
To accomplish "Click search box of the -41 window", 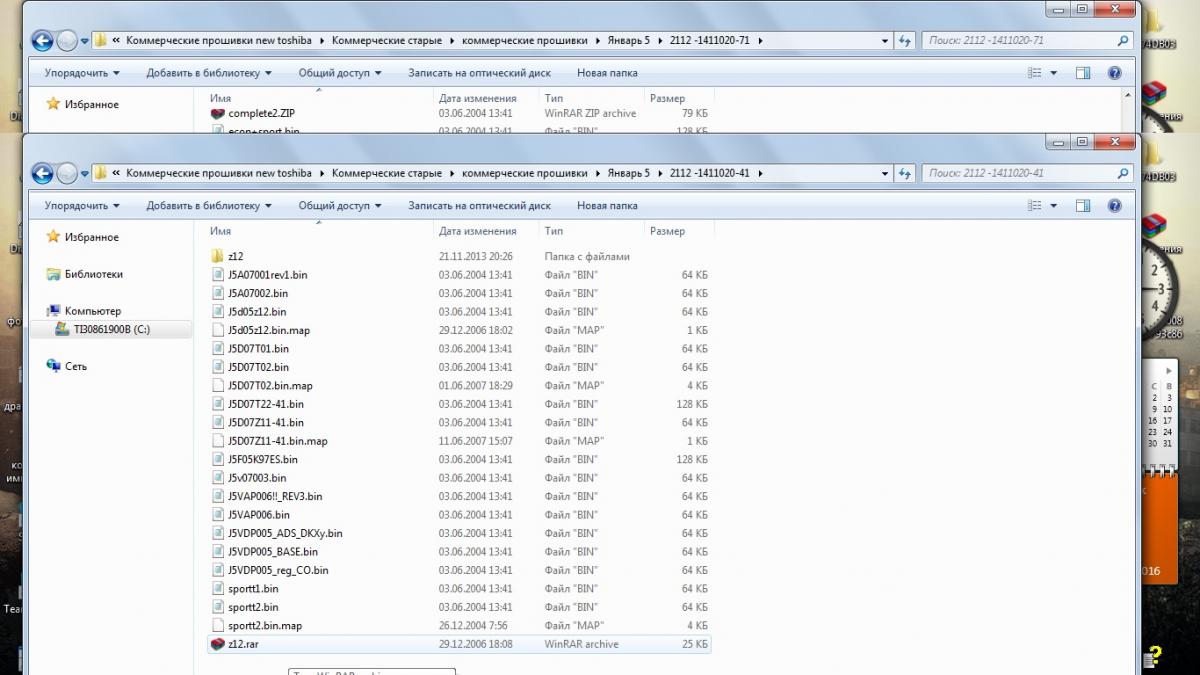I will [1026, 173].
